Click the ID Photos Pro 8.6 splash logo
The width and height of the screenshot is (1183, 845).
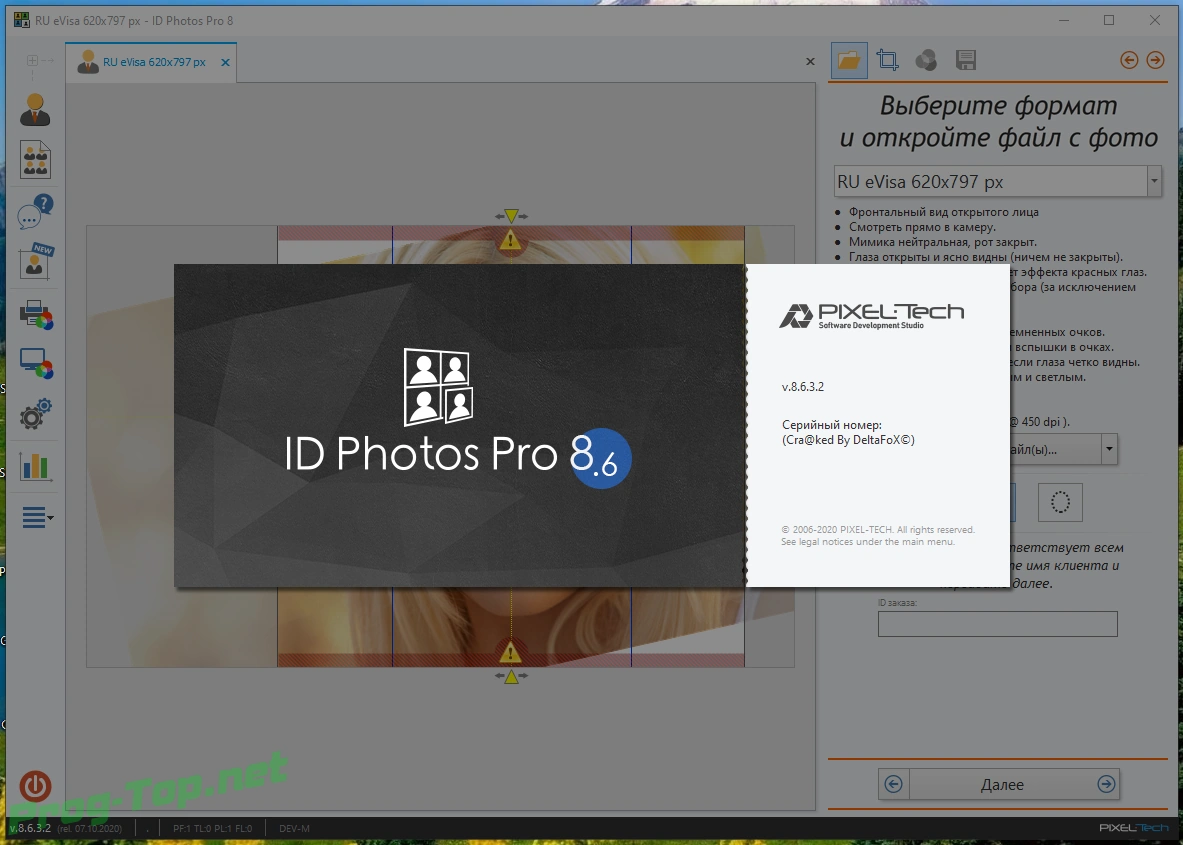tap(457, 419)
